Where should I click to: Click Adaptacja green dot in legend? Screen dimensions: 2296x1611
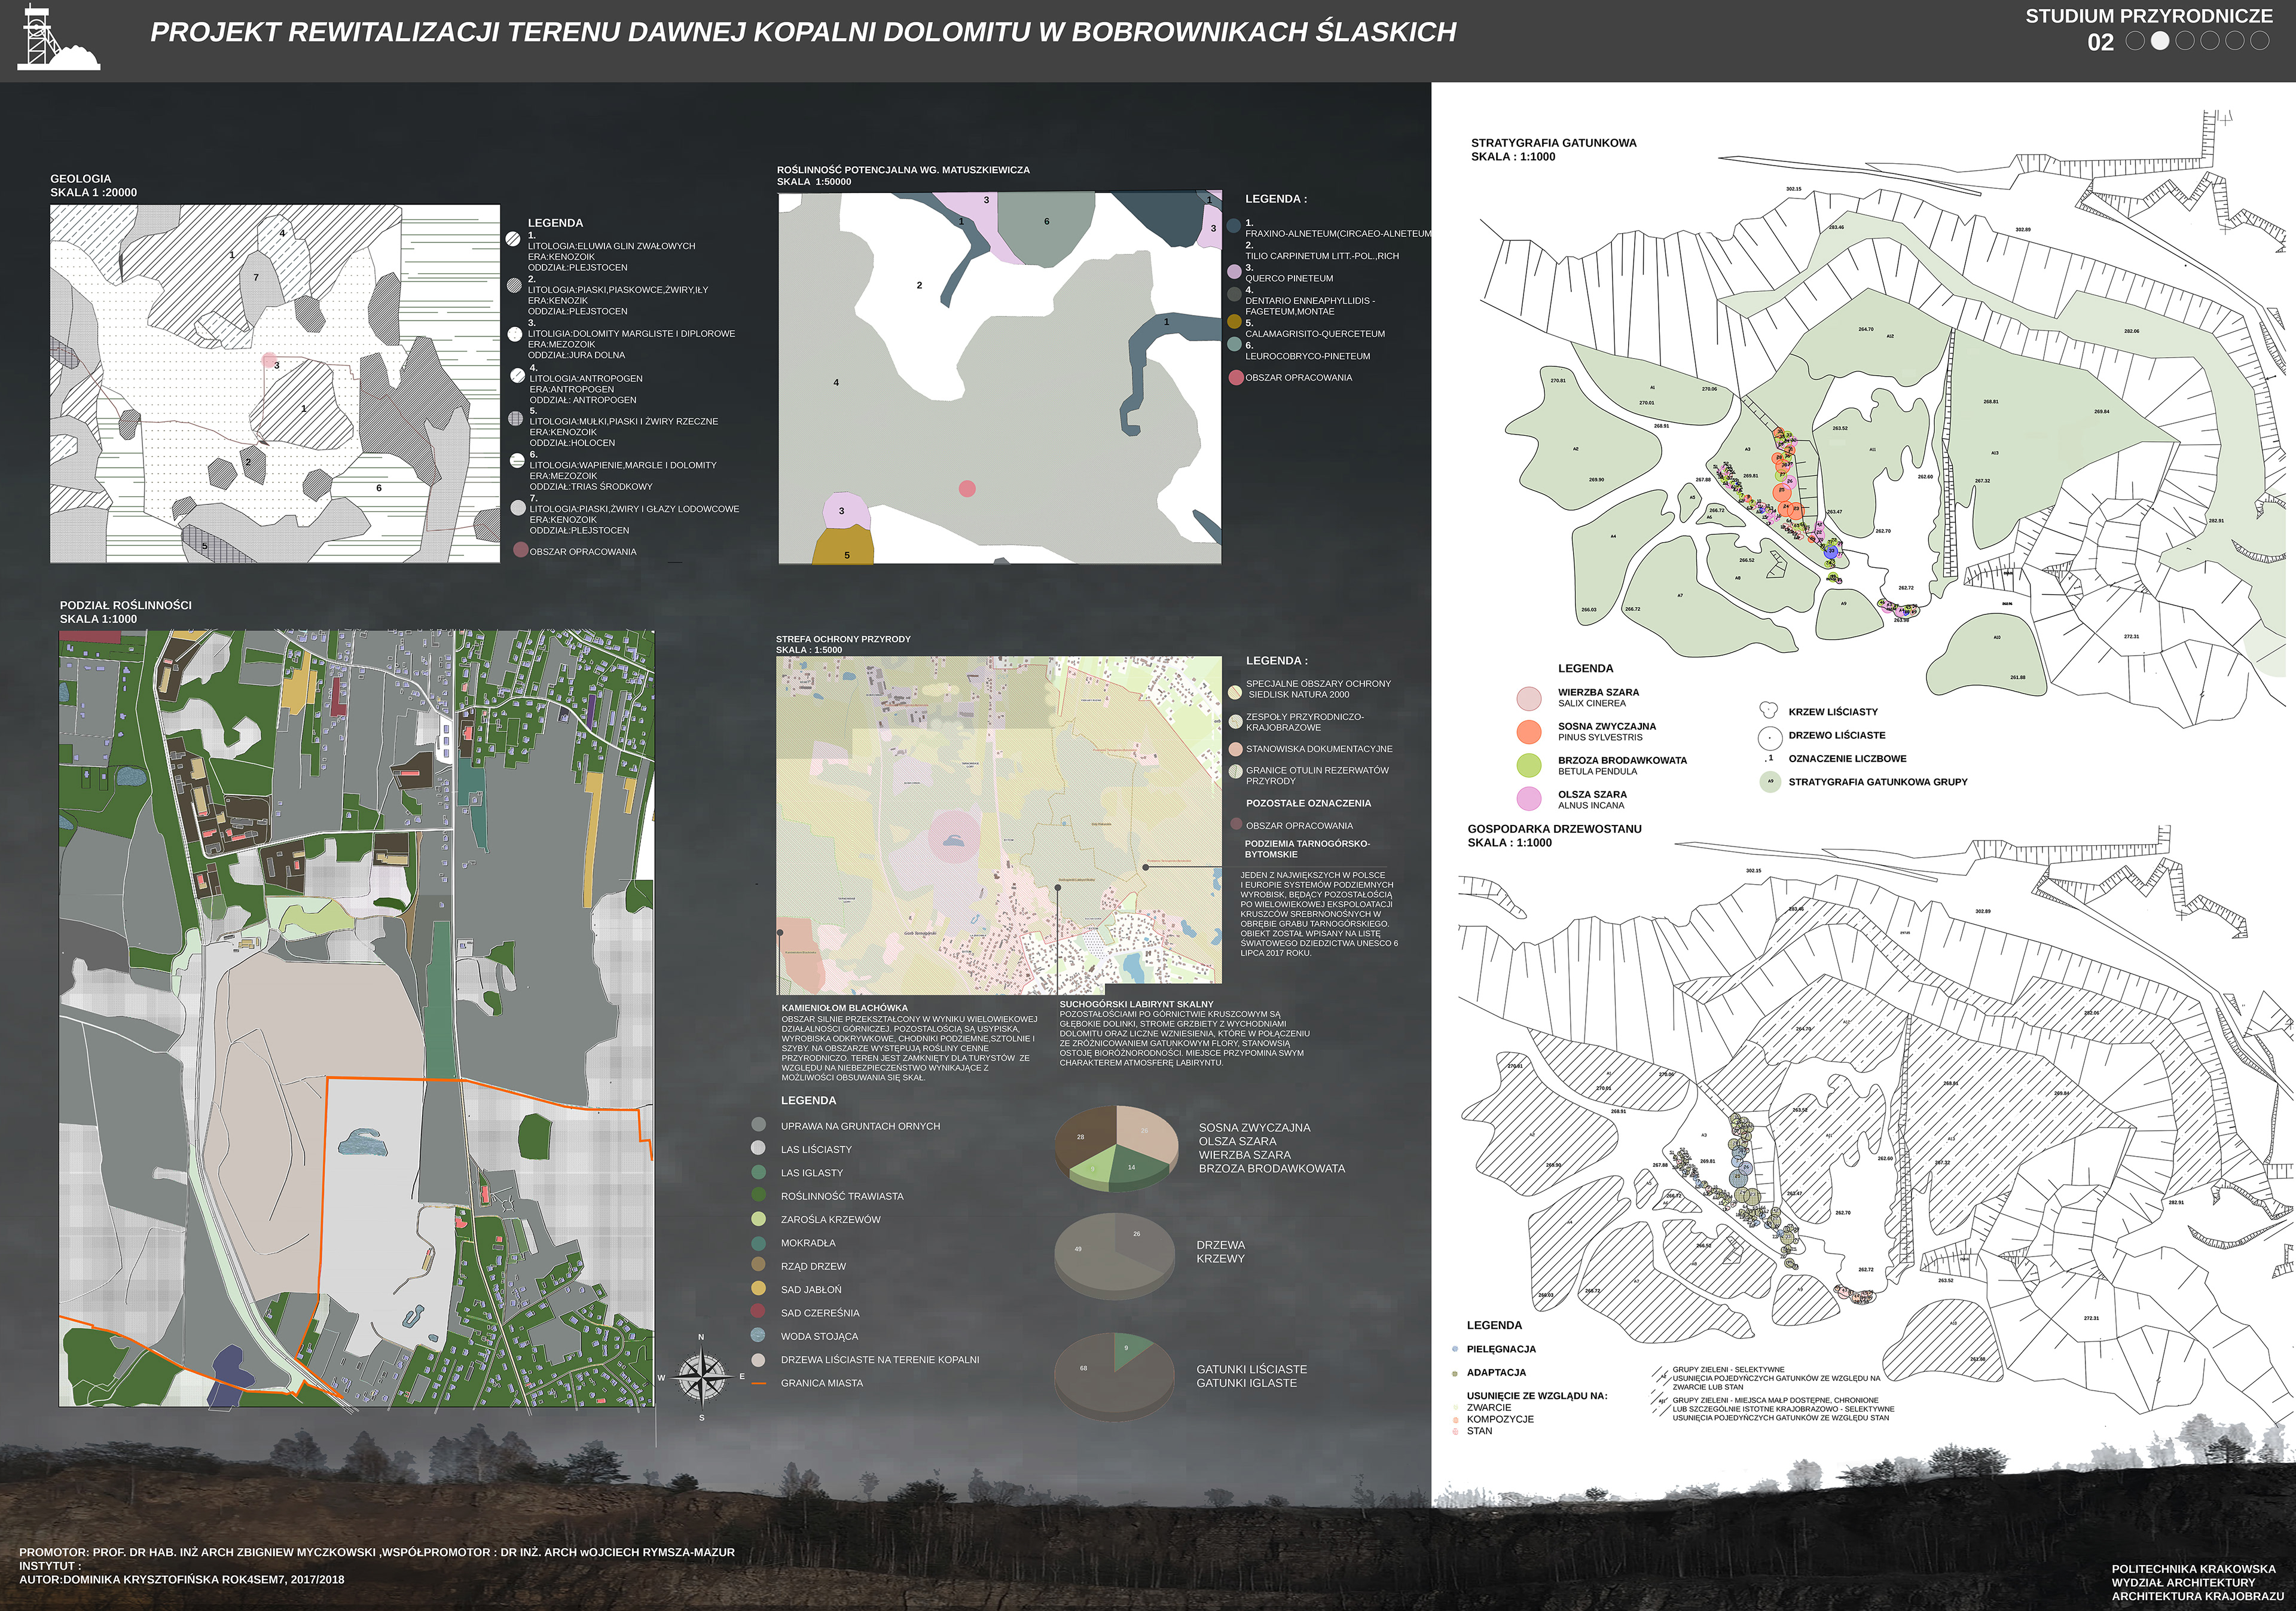(1455, 1373)
